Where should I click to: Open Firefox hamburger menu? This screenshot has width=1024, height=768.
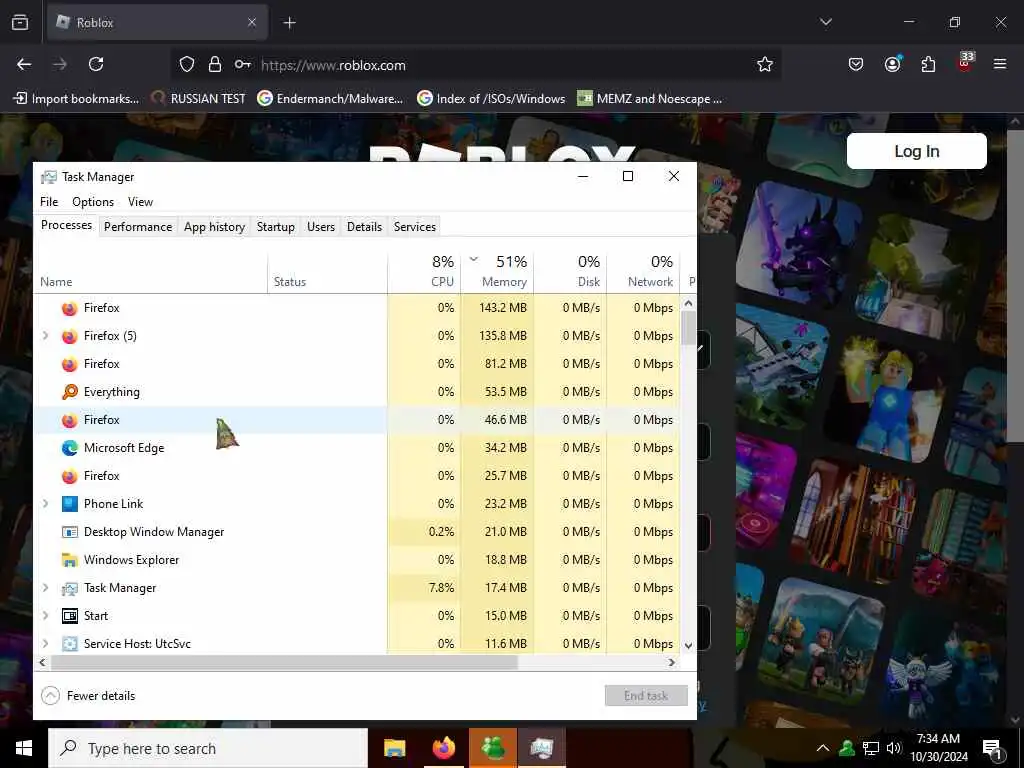tap(1000, 64)
